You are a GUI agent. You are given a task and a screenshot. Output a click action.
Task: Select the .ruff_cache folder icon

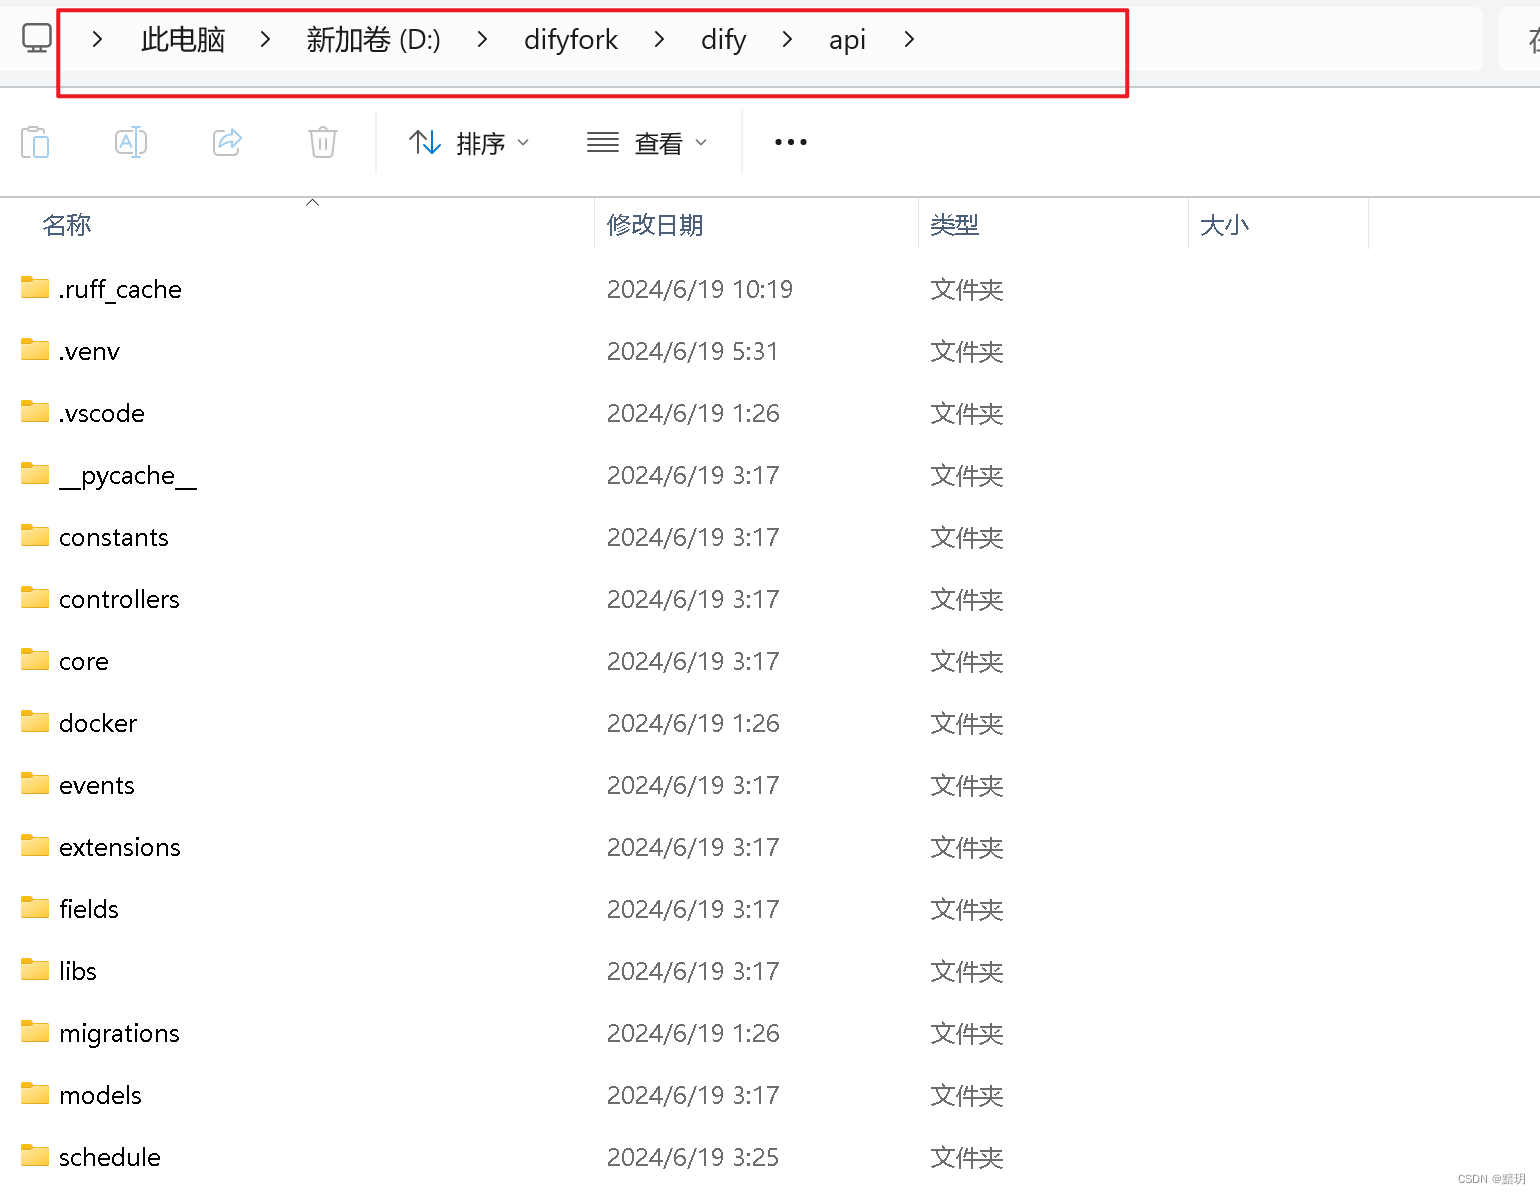click(x=35, y=288)
